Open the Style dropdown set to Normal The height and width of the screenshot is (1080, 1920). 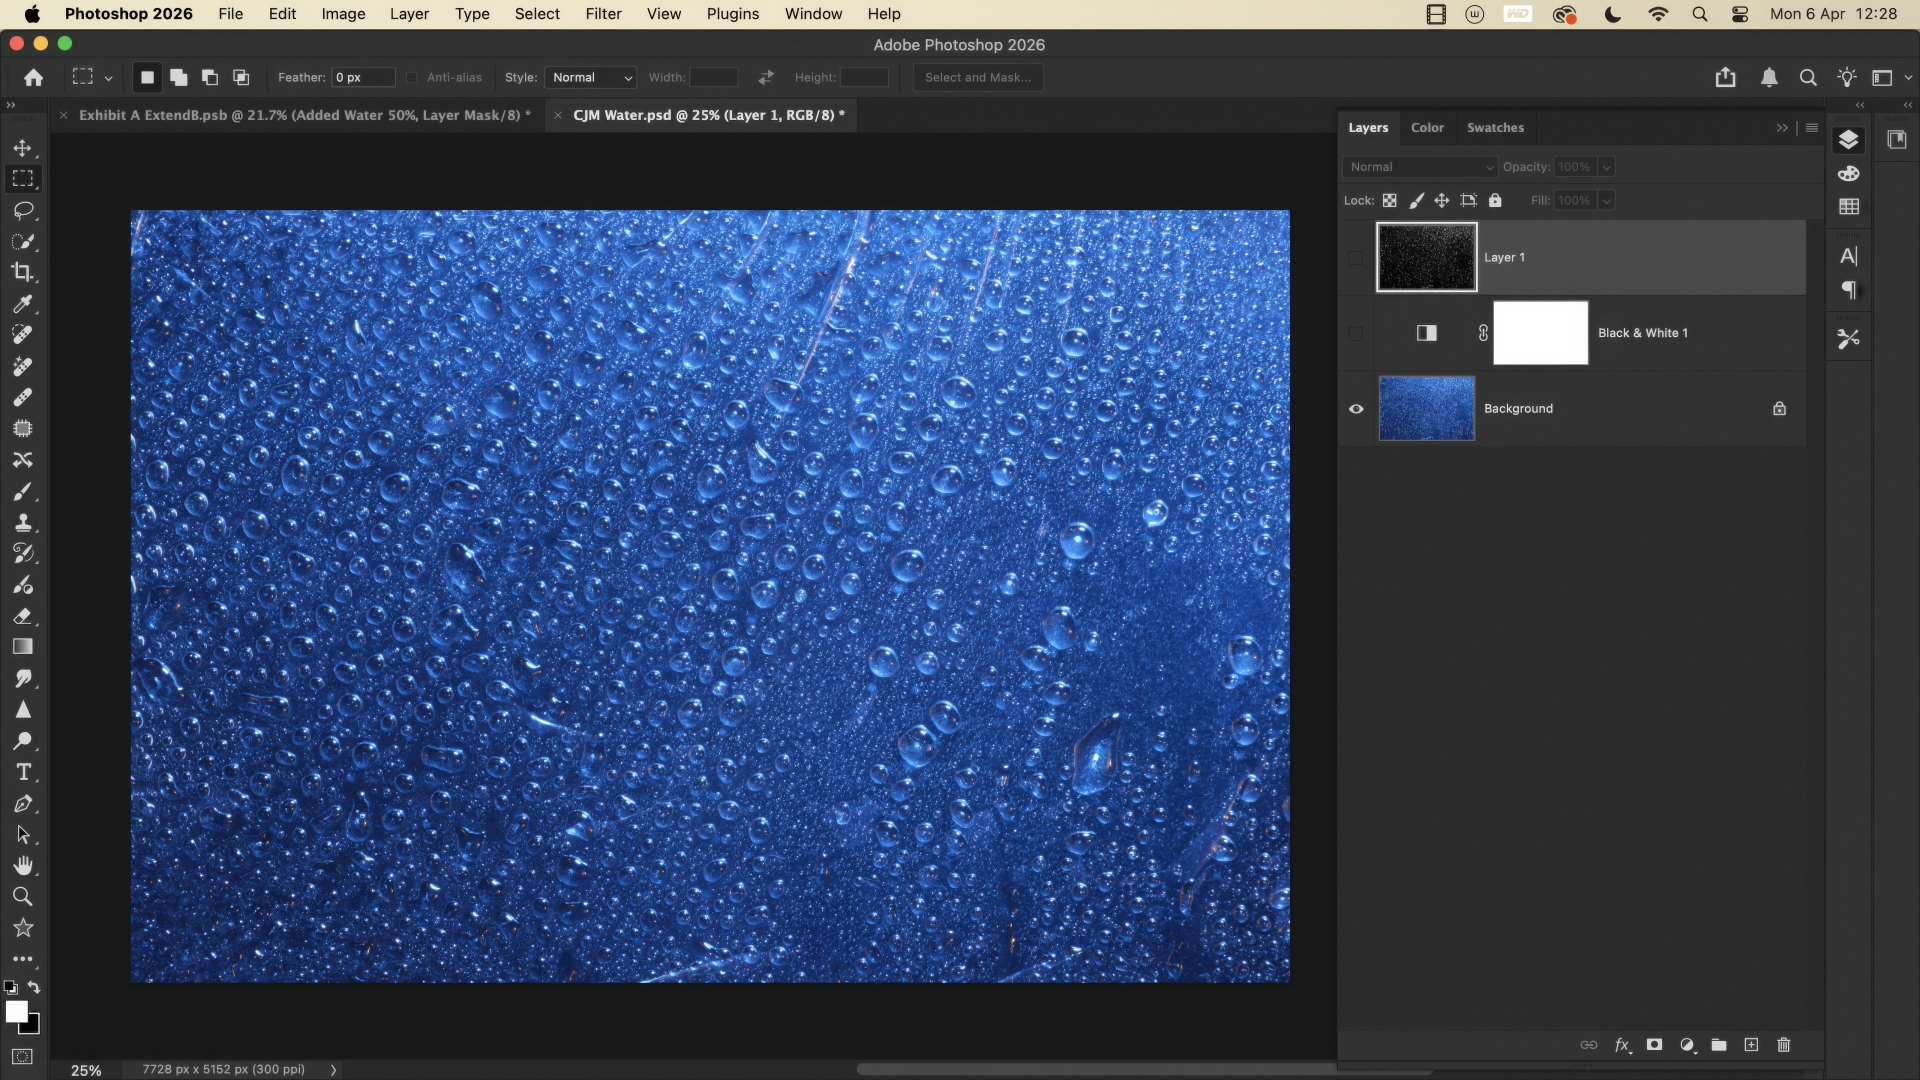pyautogui.click(x=591, y=78)
